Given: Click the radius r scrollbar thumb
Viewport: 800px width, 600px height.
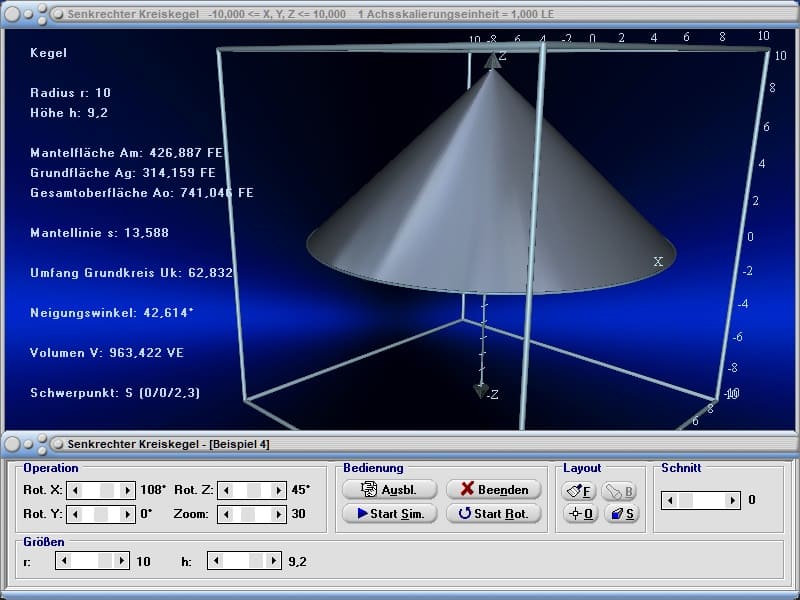Looking at the screenshot, I should (106, 561).
